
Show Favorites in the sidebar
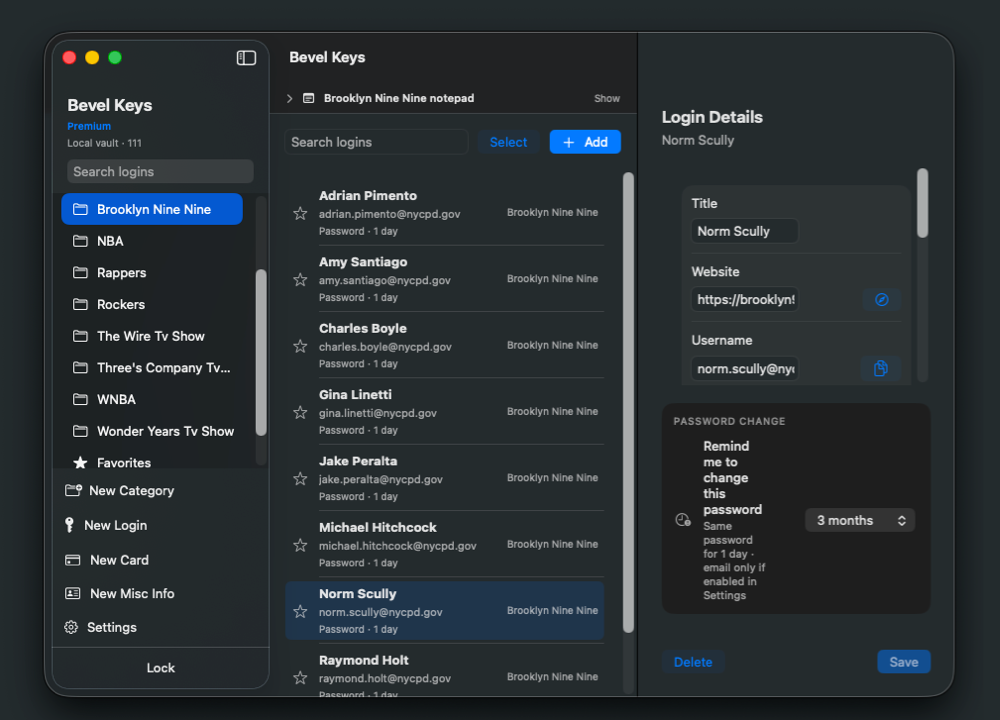[x=152, y=462]
